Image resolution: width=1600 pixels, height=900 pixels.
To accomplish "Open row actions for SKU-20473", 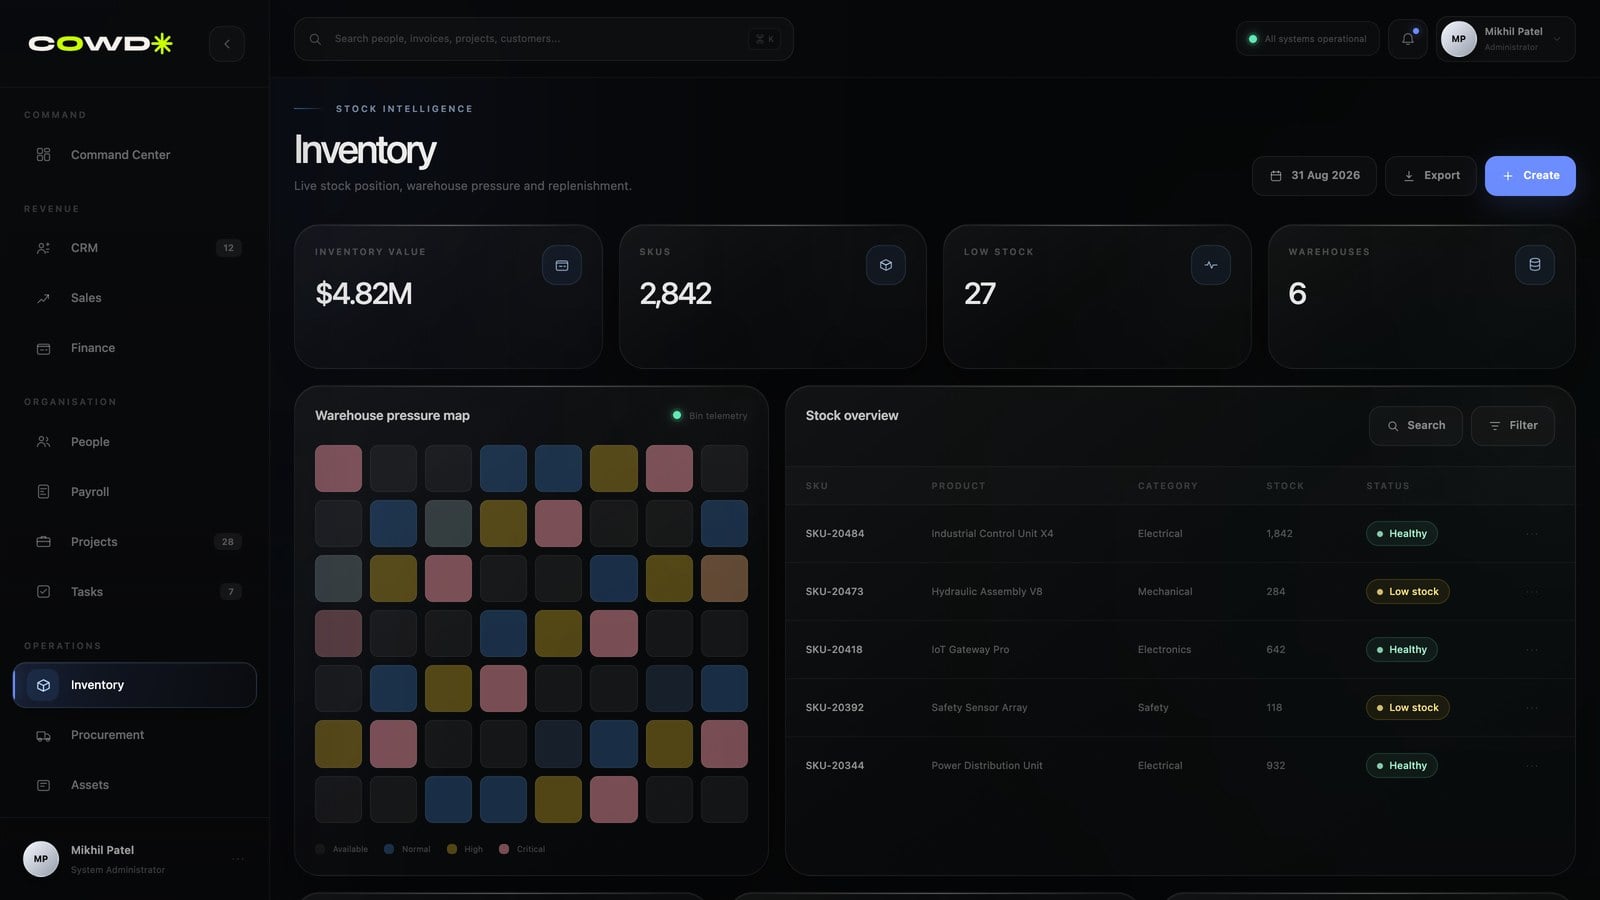I will (x=1532, y=592).
